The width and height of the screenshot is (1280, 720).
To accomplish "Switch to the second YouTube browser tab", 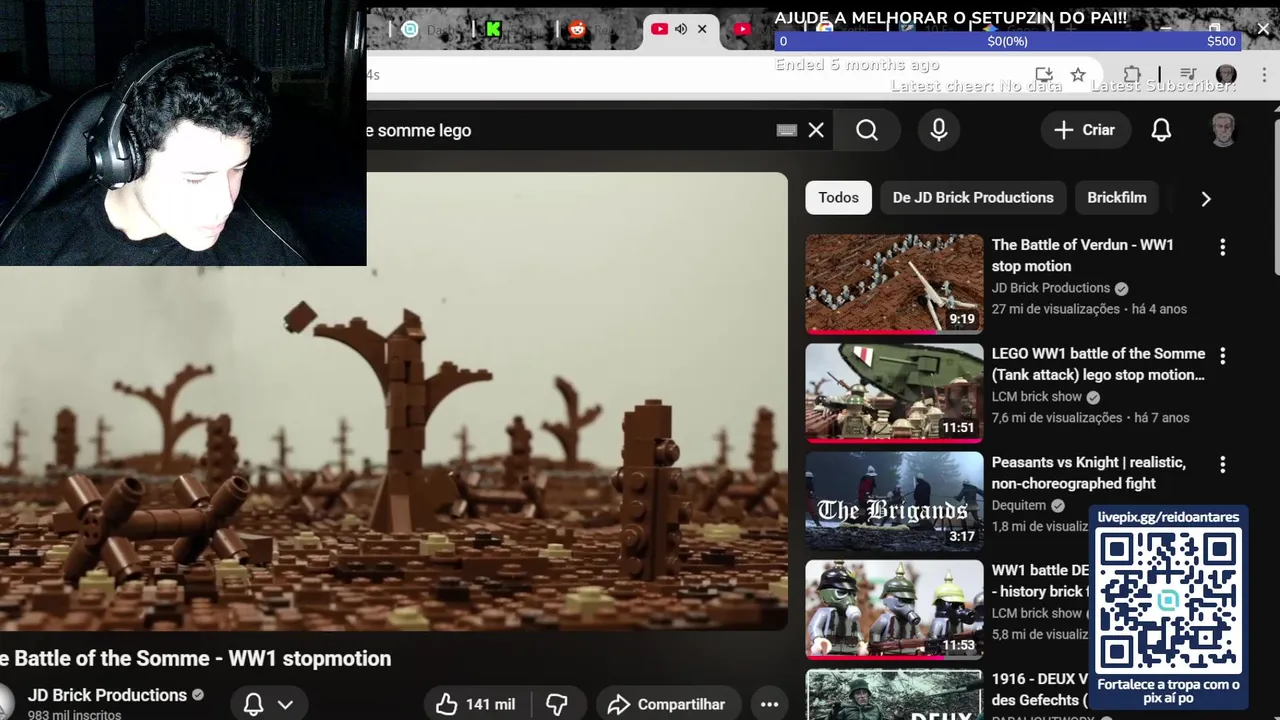I will [x=742, y=29].
